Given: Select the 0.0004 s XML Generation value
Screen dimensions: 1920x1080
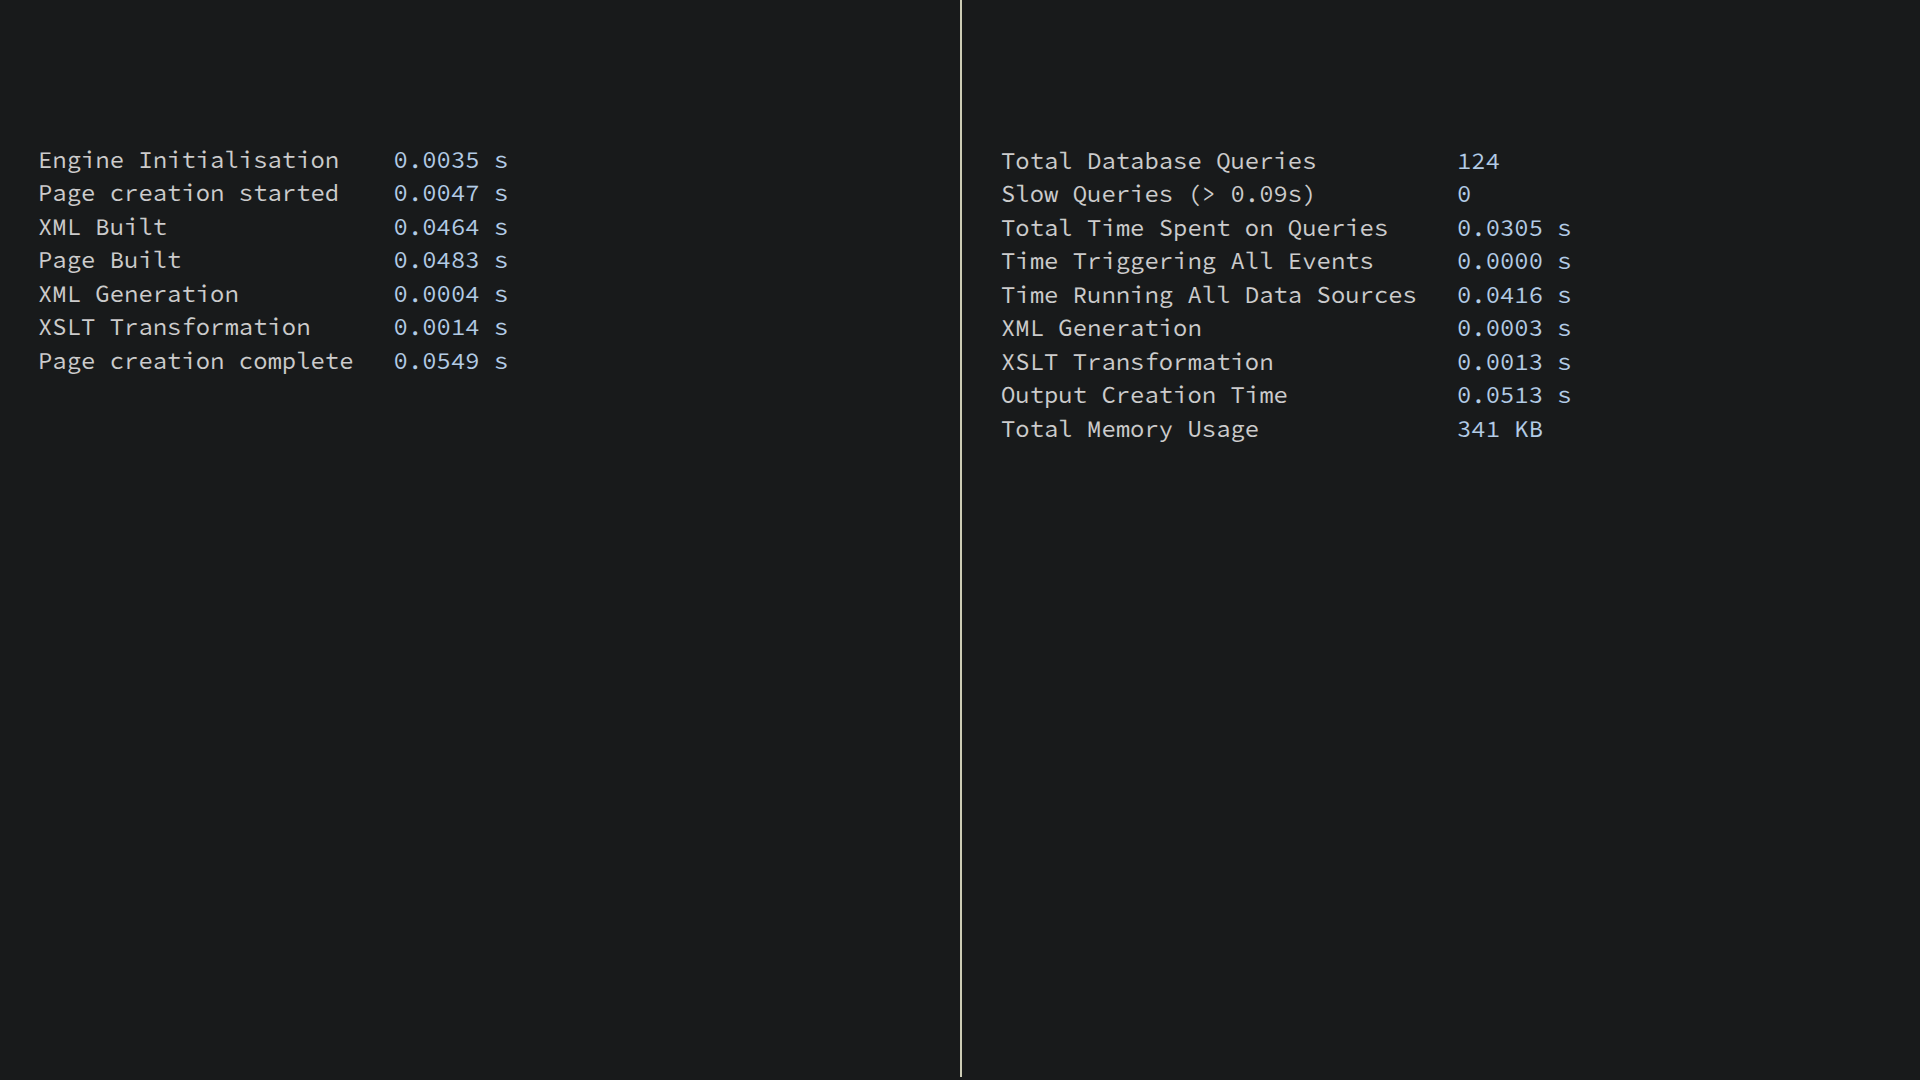Looking at the screenshot, I should click(x=450, y=294).
